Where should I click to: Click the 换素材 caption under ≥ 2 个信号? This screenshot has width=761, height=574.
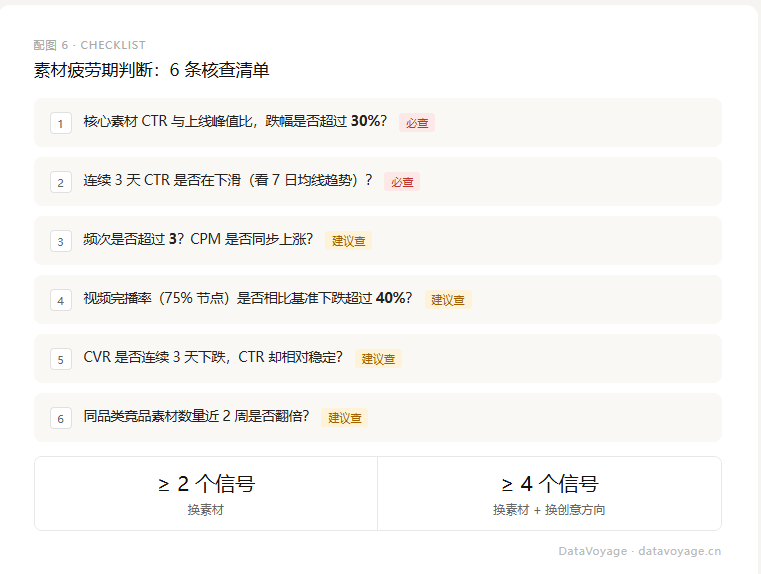pyautogui.click(x=206, y=510)
